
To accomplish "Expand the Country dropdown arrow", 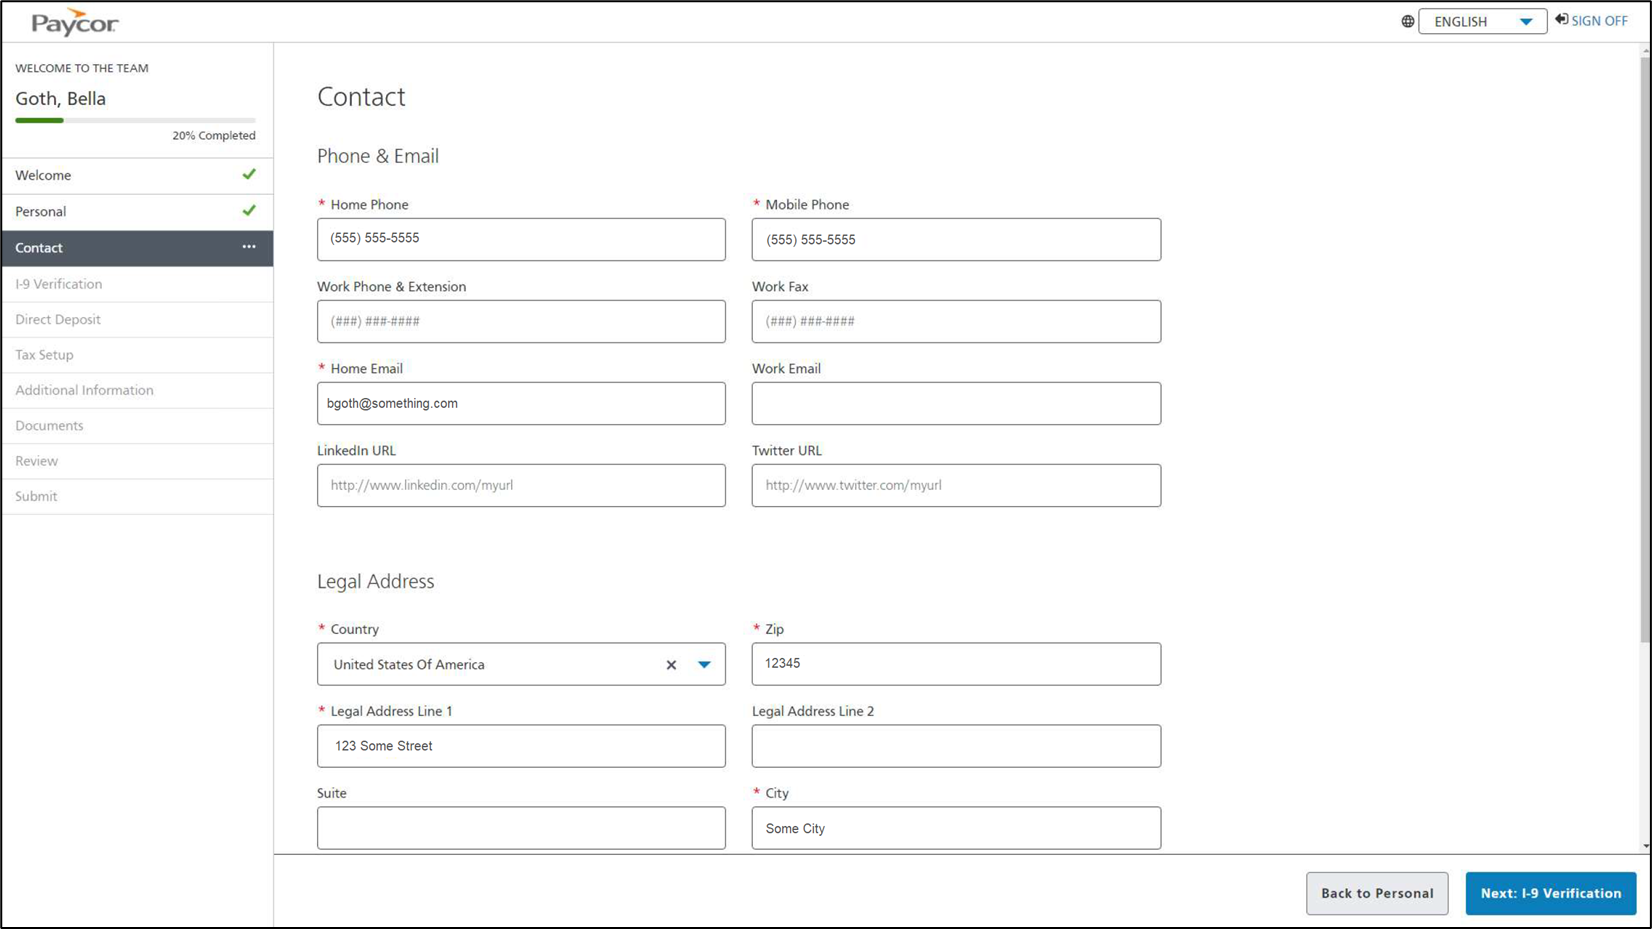I will pyautogui.click(x=704, y=665).
